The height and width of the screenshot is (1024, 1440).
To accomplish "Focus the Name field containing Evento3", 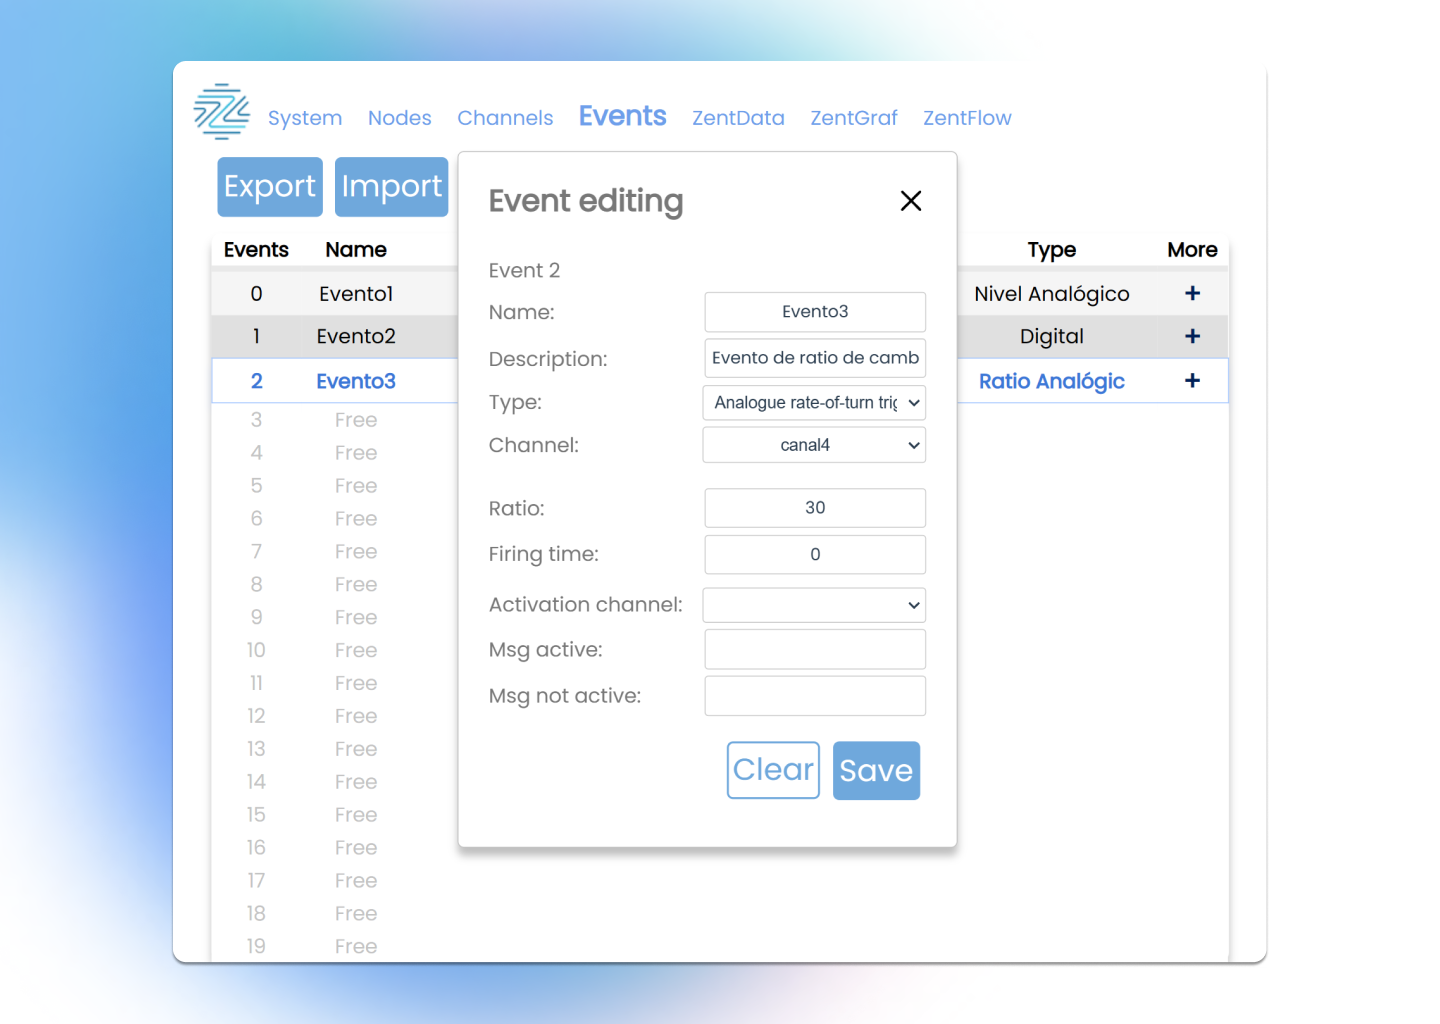I will click(815, 312).
